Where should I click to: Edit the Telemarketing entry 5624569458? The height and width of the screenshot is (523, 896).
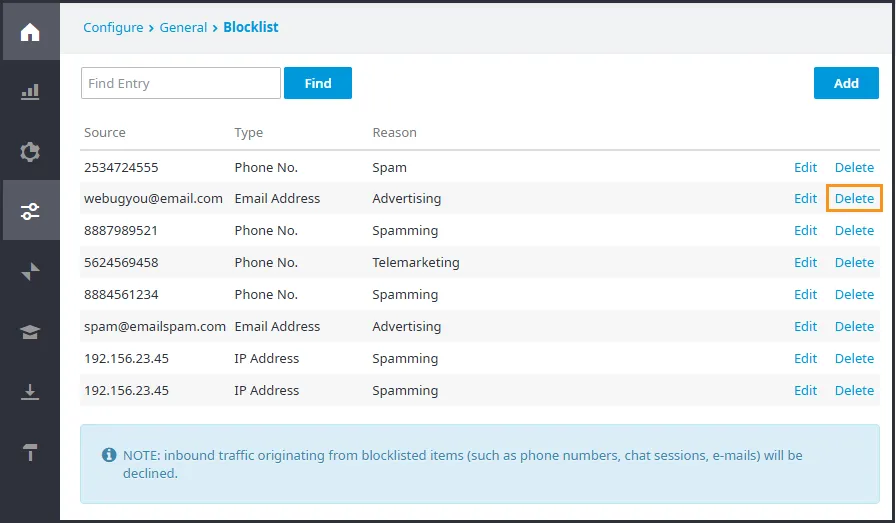point(806,262)
